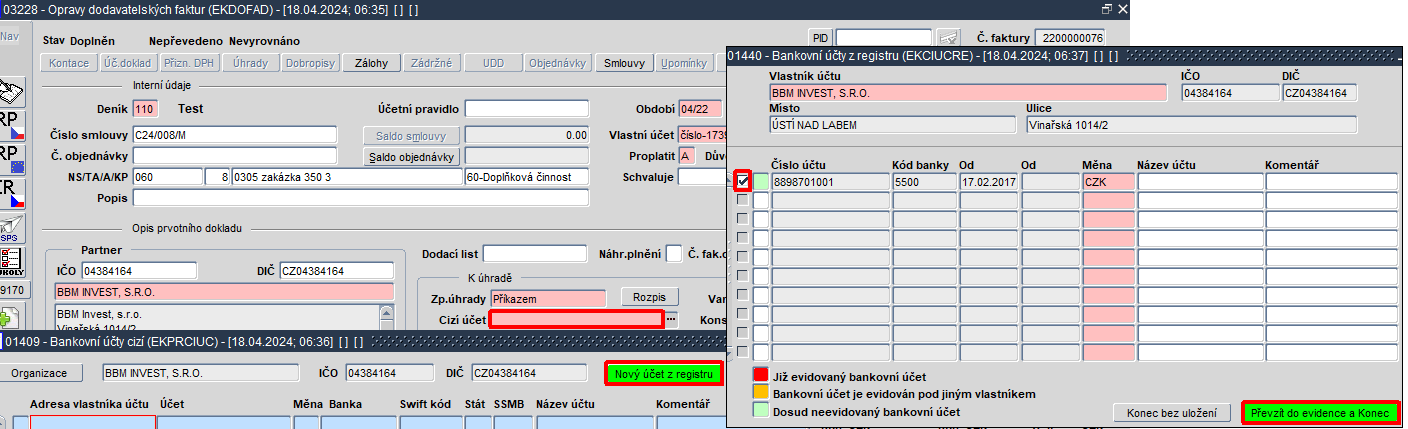The height and width of the screenshot is (429, 1408).
Task: Open Smlouvy button
Action: [x=623, y=63]
